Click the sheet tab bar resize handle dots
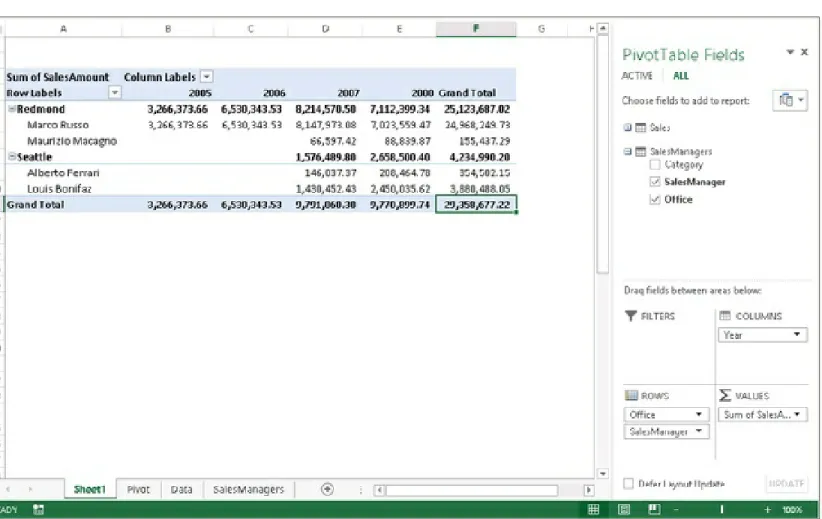Viewport: 822px width, 519px height. click(361, 490)
